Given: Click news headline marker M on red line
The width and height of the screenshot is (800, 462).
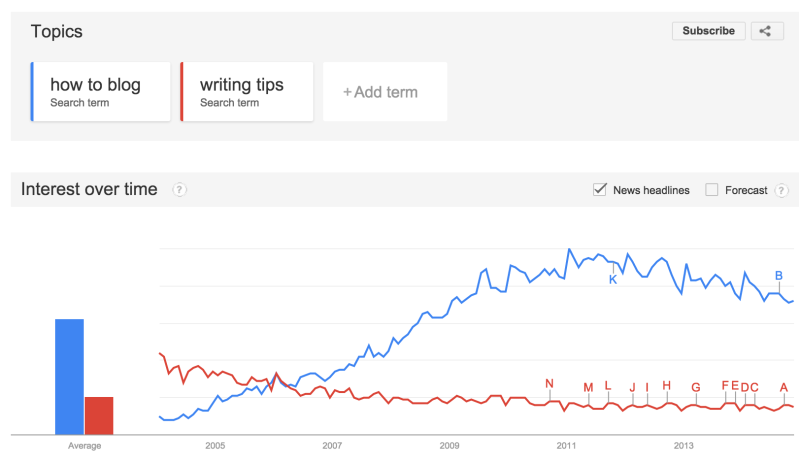Looking at the screenshot, I should 588,388.
